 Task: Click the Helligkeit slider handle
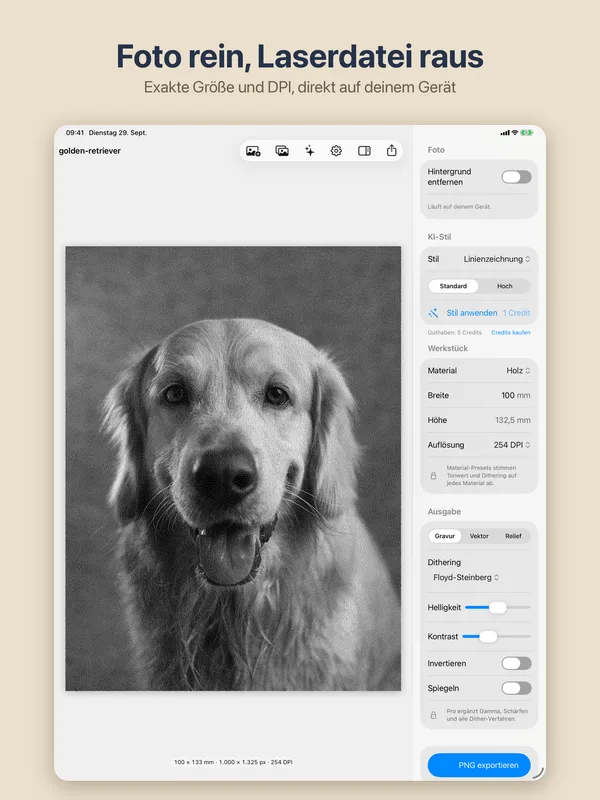tap(497, 608)
